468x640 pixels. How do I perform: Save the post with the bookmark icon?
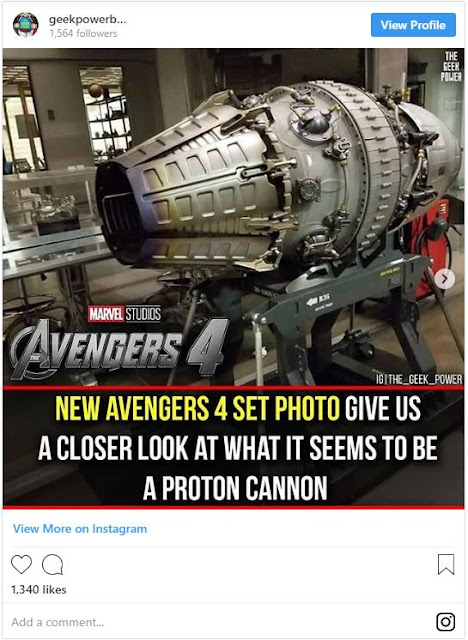[446, 564]
